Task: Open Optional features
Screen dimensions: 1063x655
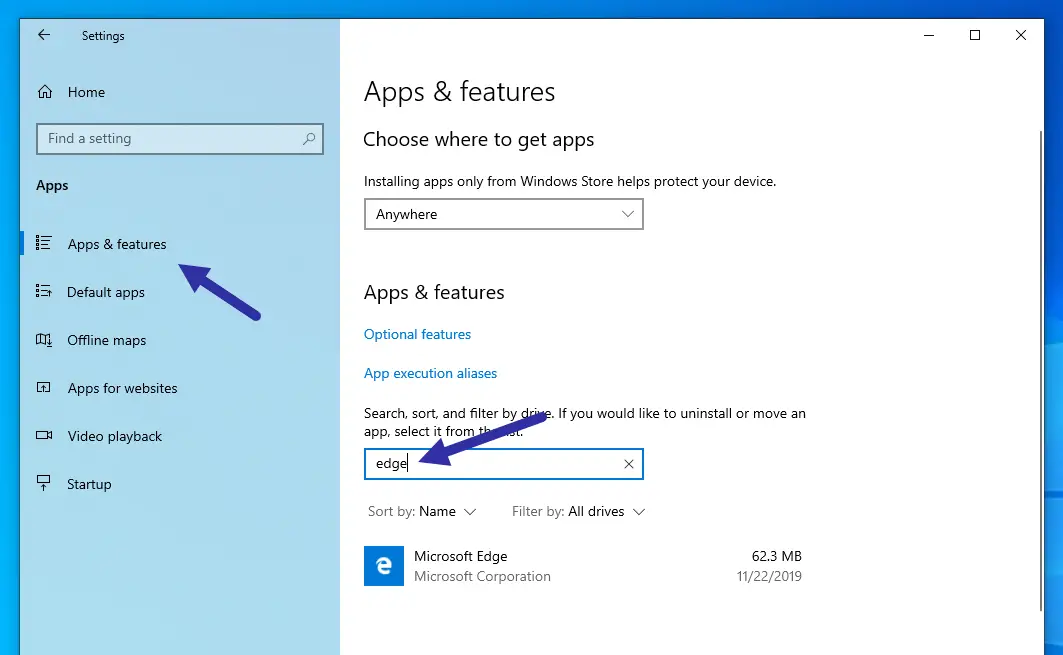Action: point(417,334)
